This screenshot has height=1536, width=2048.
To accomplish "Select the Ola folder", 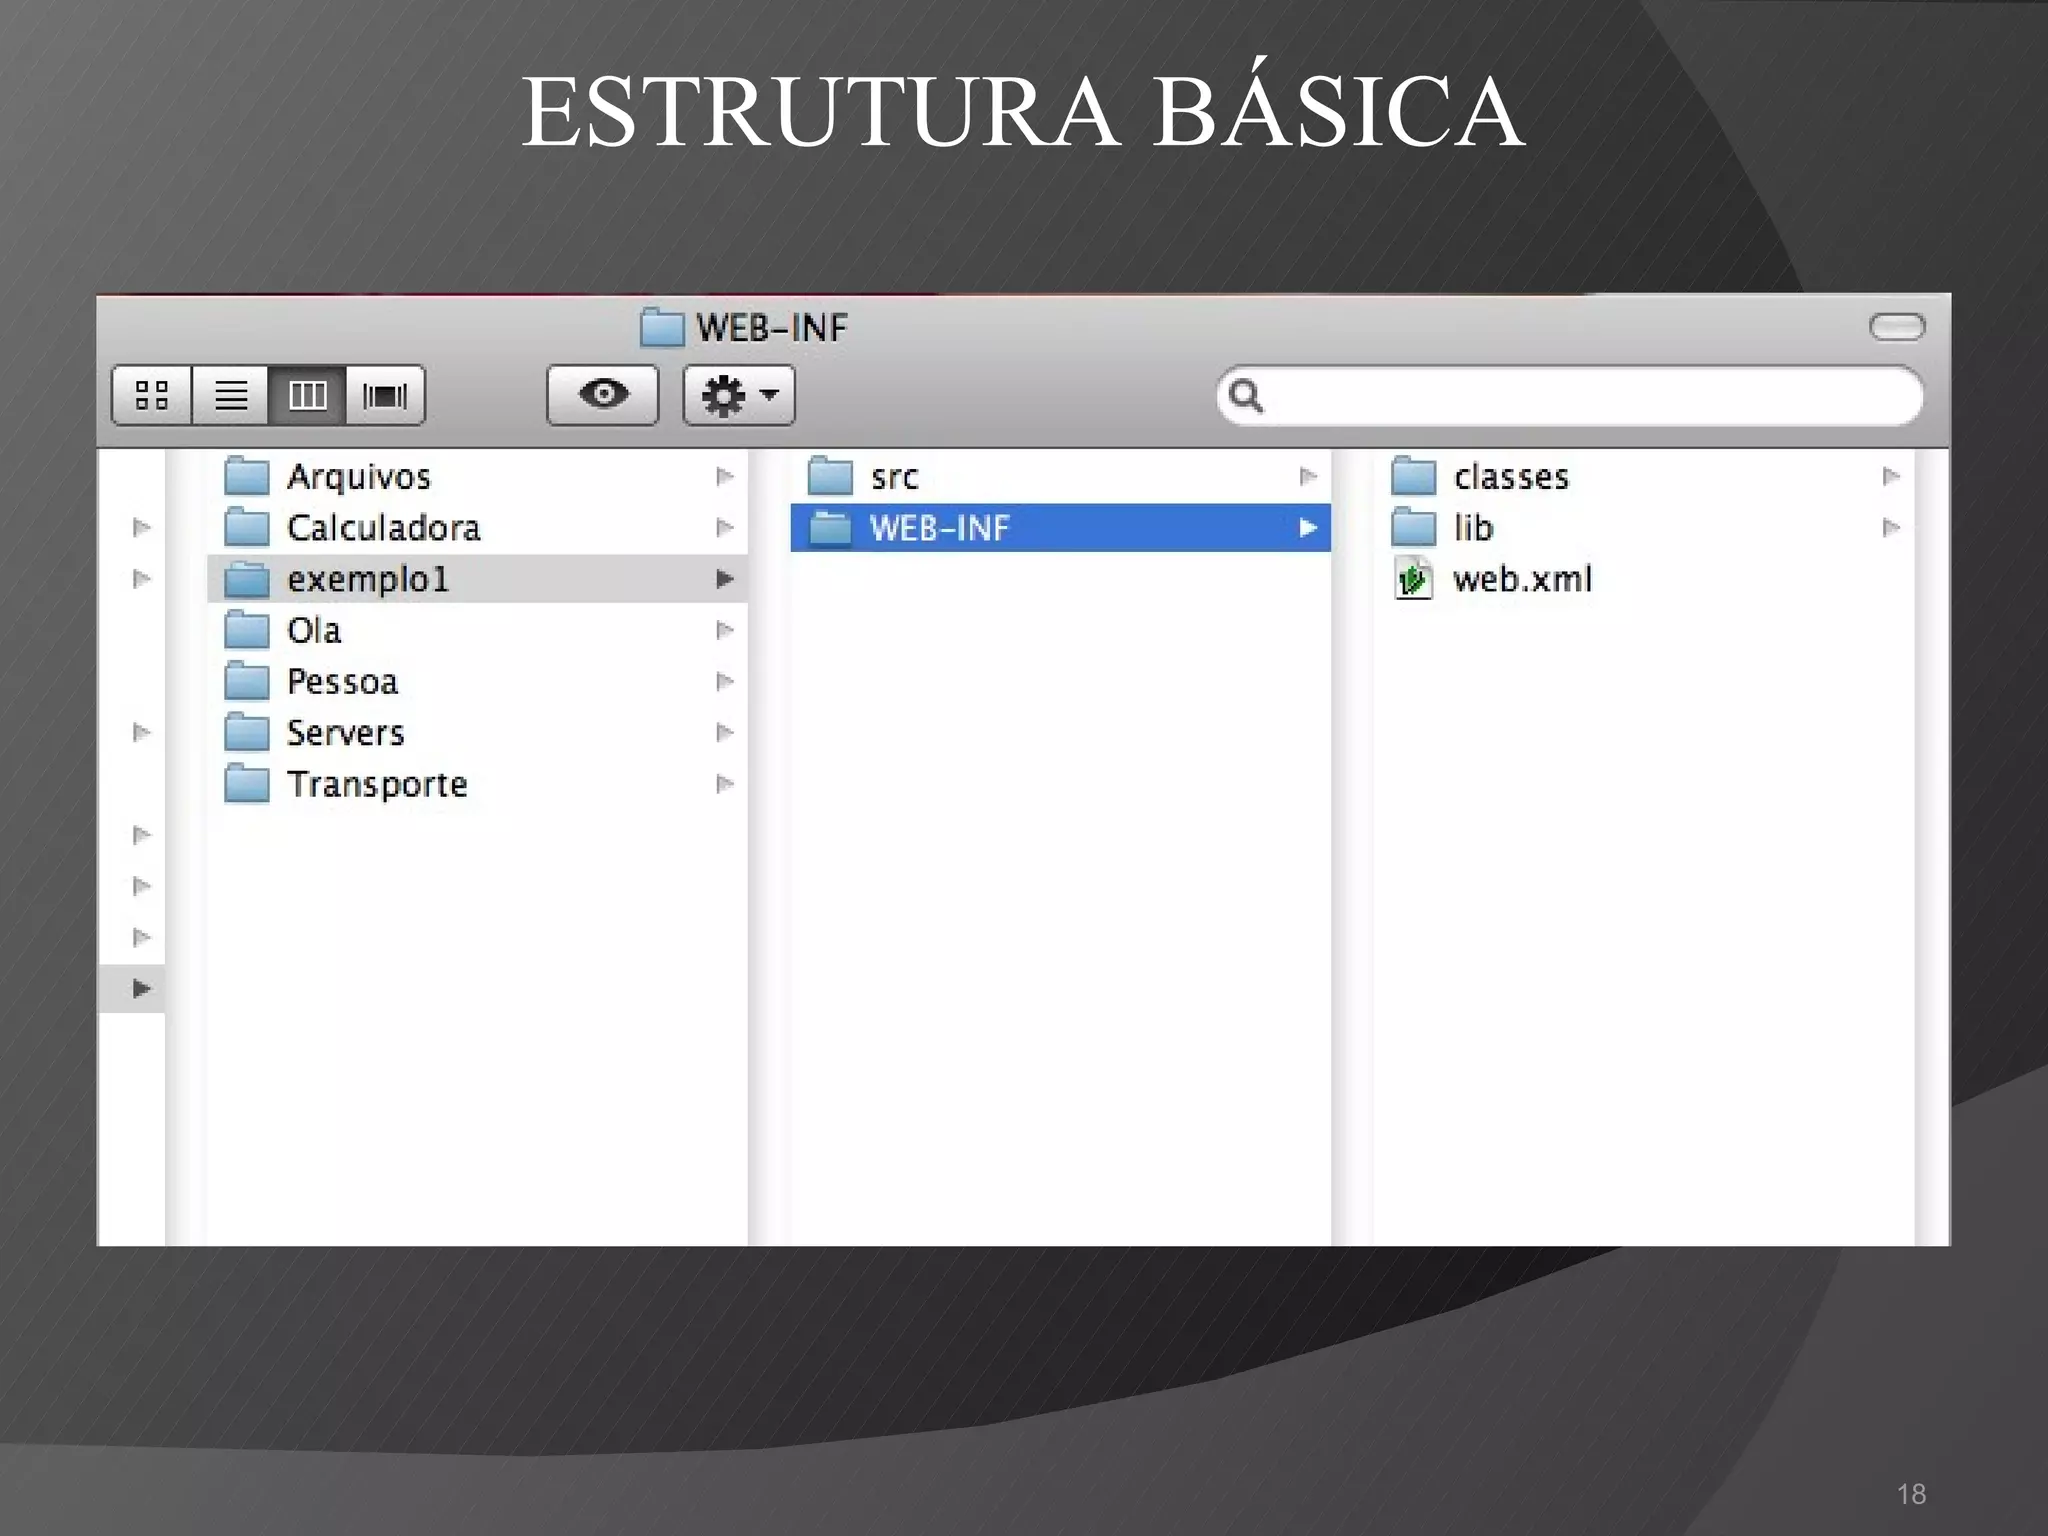I will coord(478,630).
